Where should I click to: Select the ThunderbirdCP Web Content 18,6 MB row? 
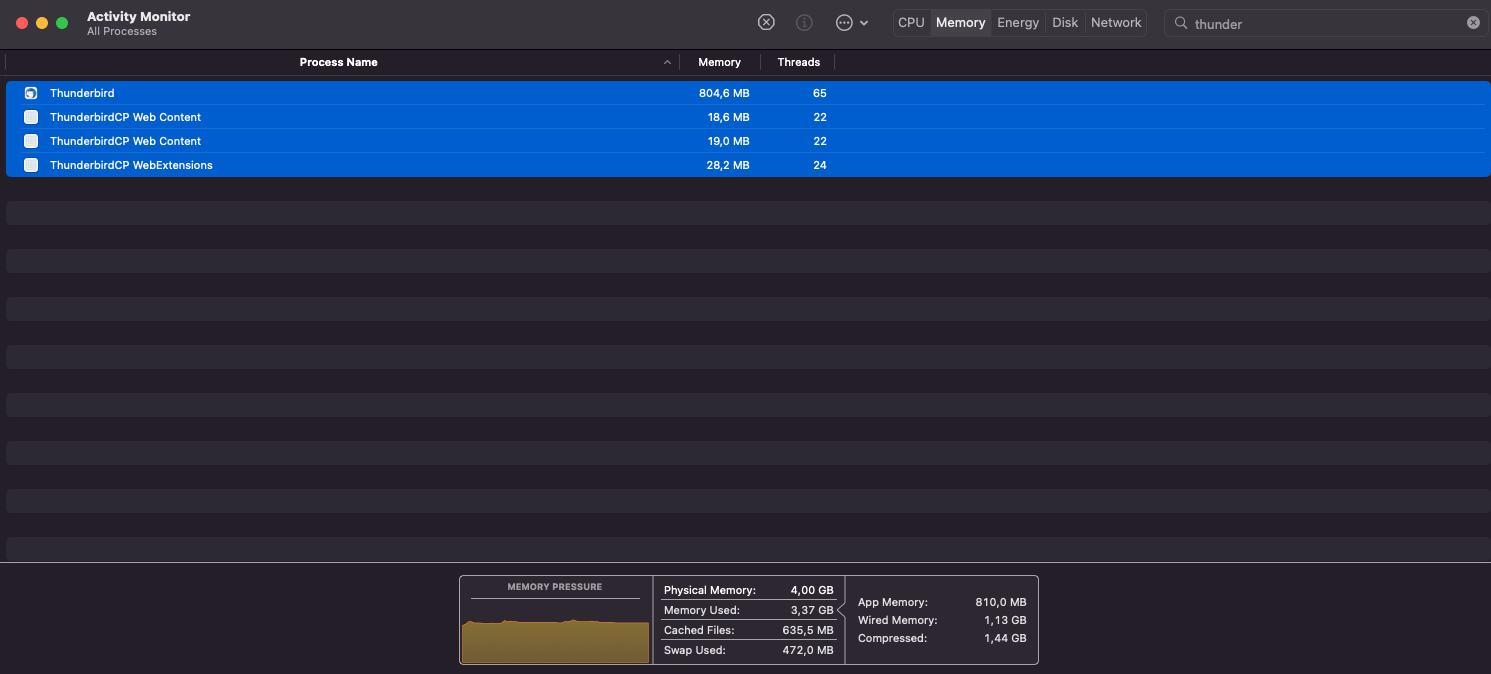pyautogui.click(x=400, y=117)
